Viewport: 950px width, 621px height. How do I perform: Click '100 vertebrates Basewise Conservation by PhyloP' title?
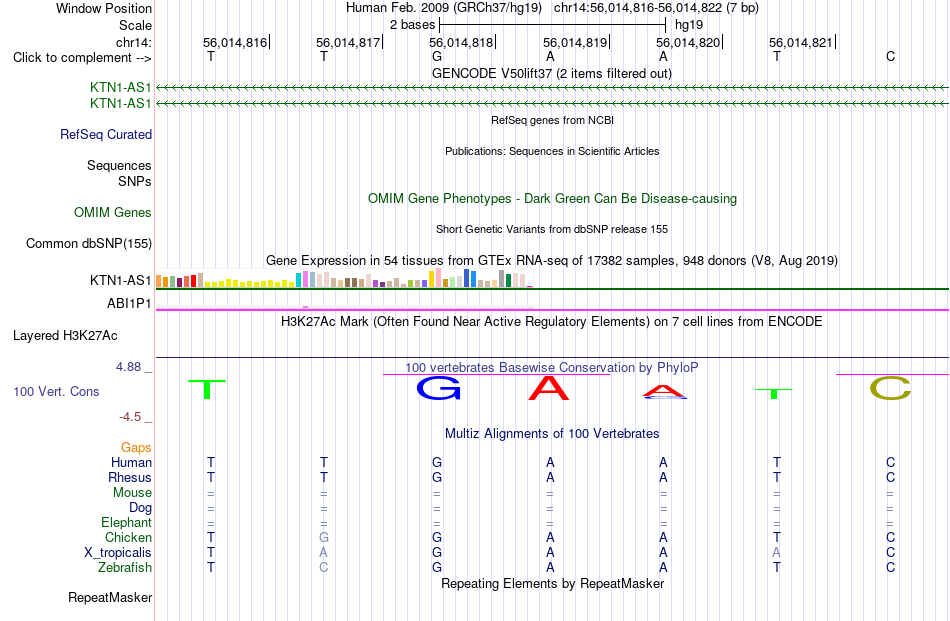click(551, 367)
